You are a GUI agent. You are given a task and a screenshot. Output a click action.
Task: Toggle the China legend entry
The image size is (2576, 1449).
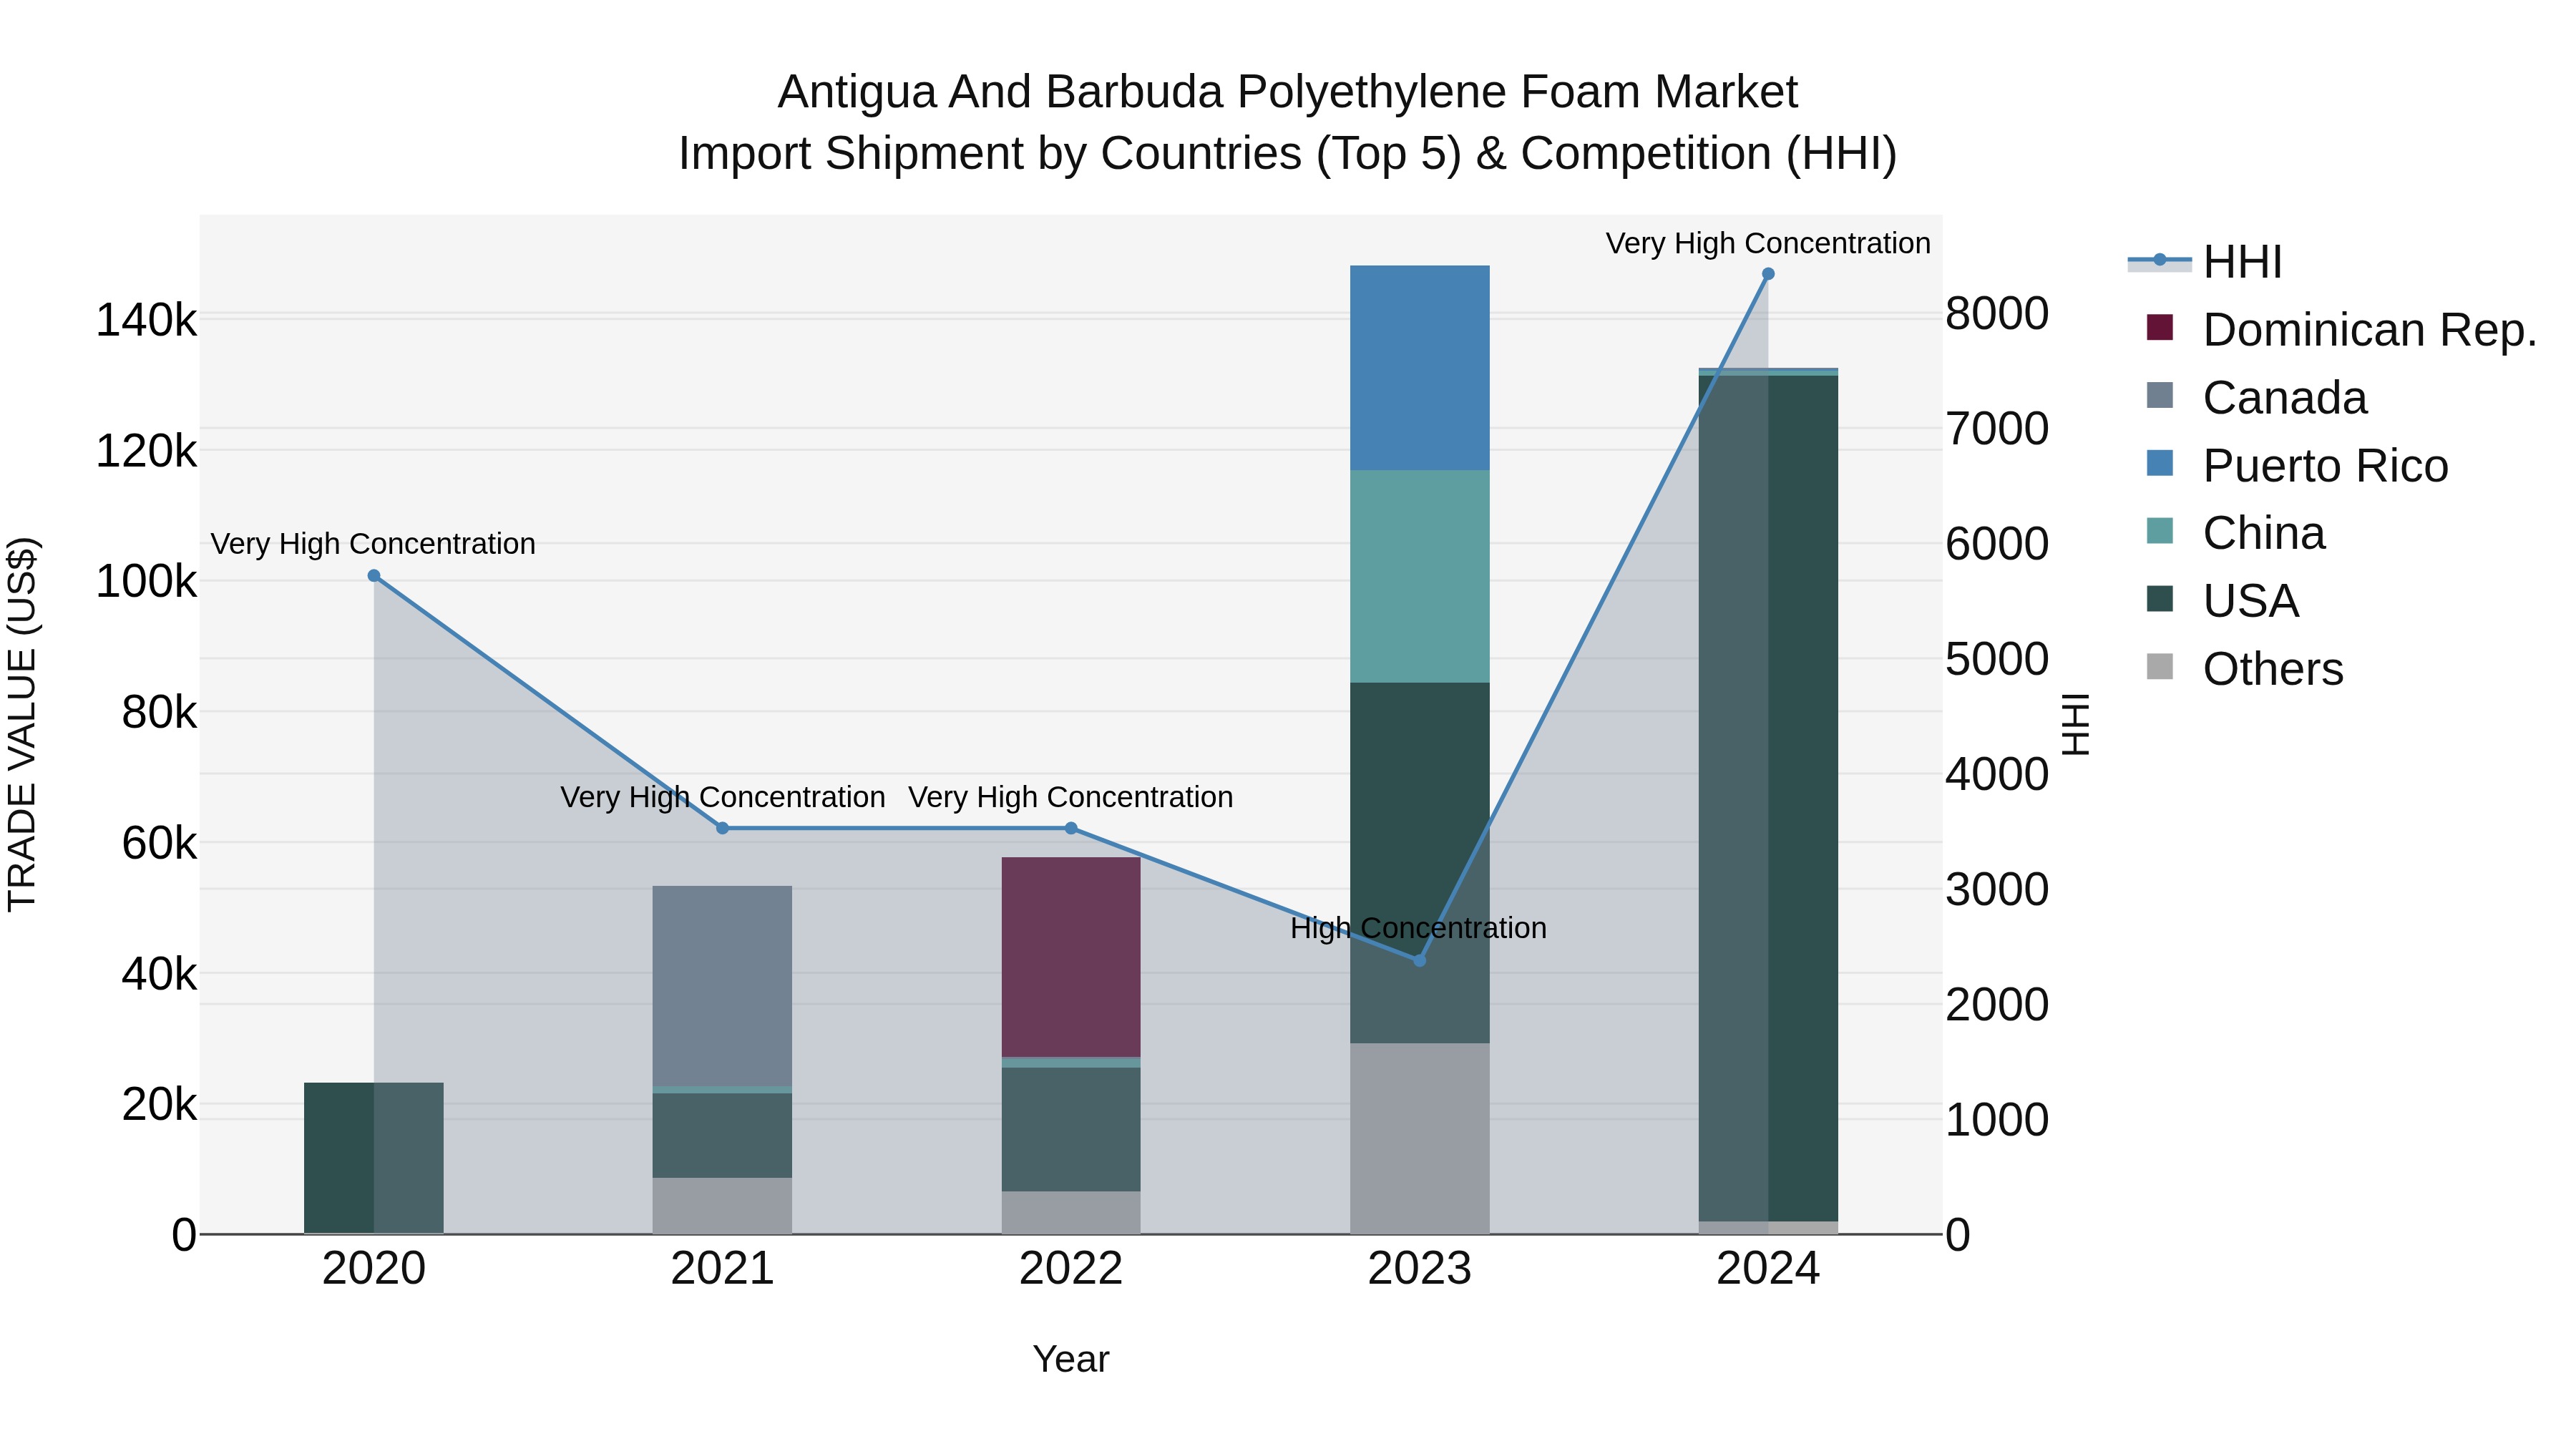click(2236, 533)
